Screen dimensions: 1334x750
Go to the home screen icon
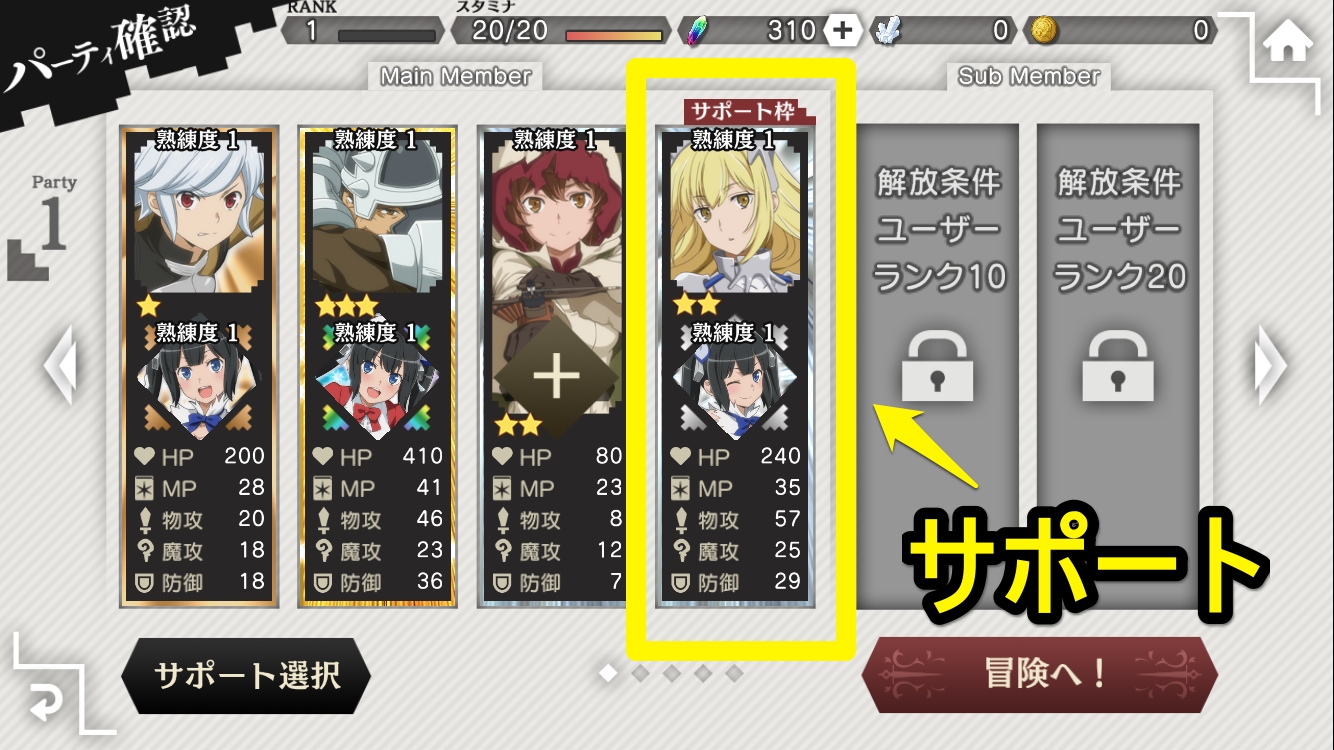pos(1287,43)
